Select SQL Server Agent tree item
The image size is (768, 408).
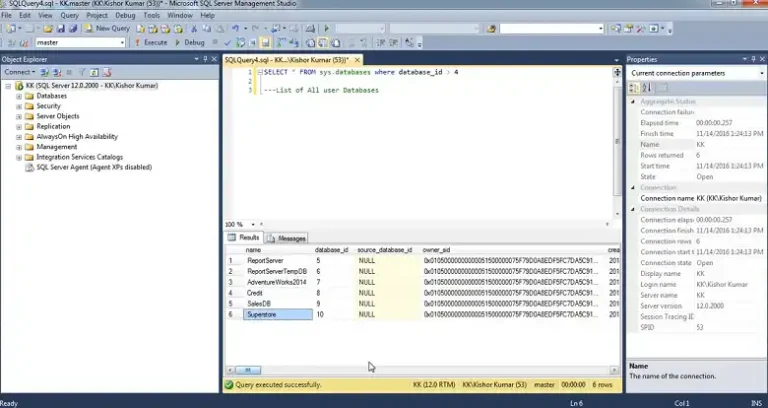pyautogui.click(x=94, y=168)
